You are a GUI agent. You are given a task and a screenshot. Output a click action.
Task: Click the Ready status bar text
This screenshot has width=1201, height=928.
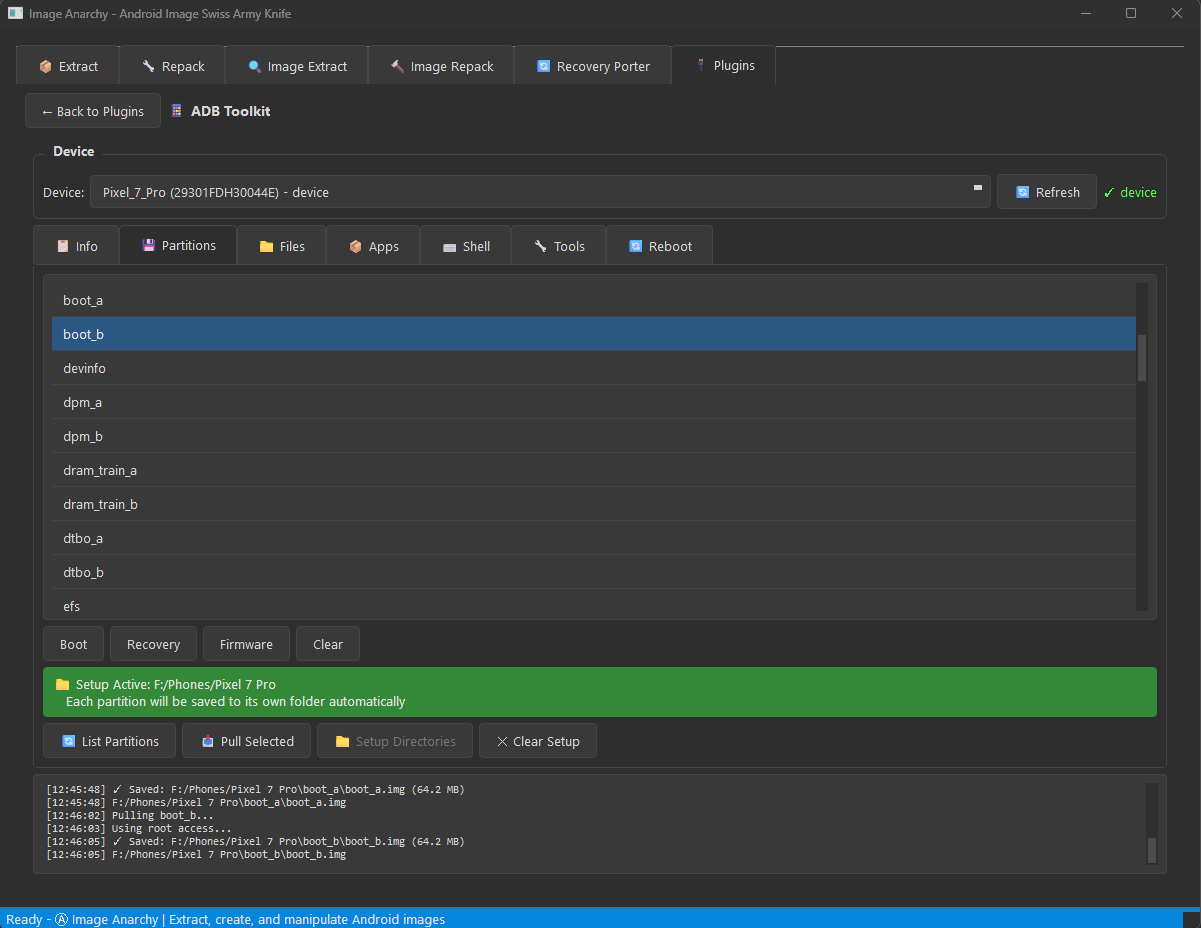(x=226, y=919)
